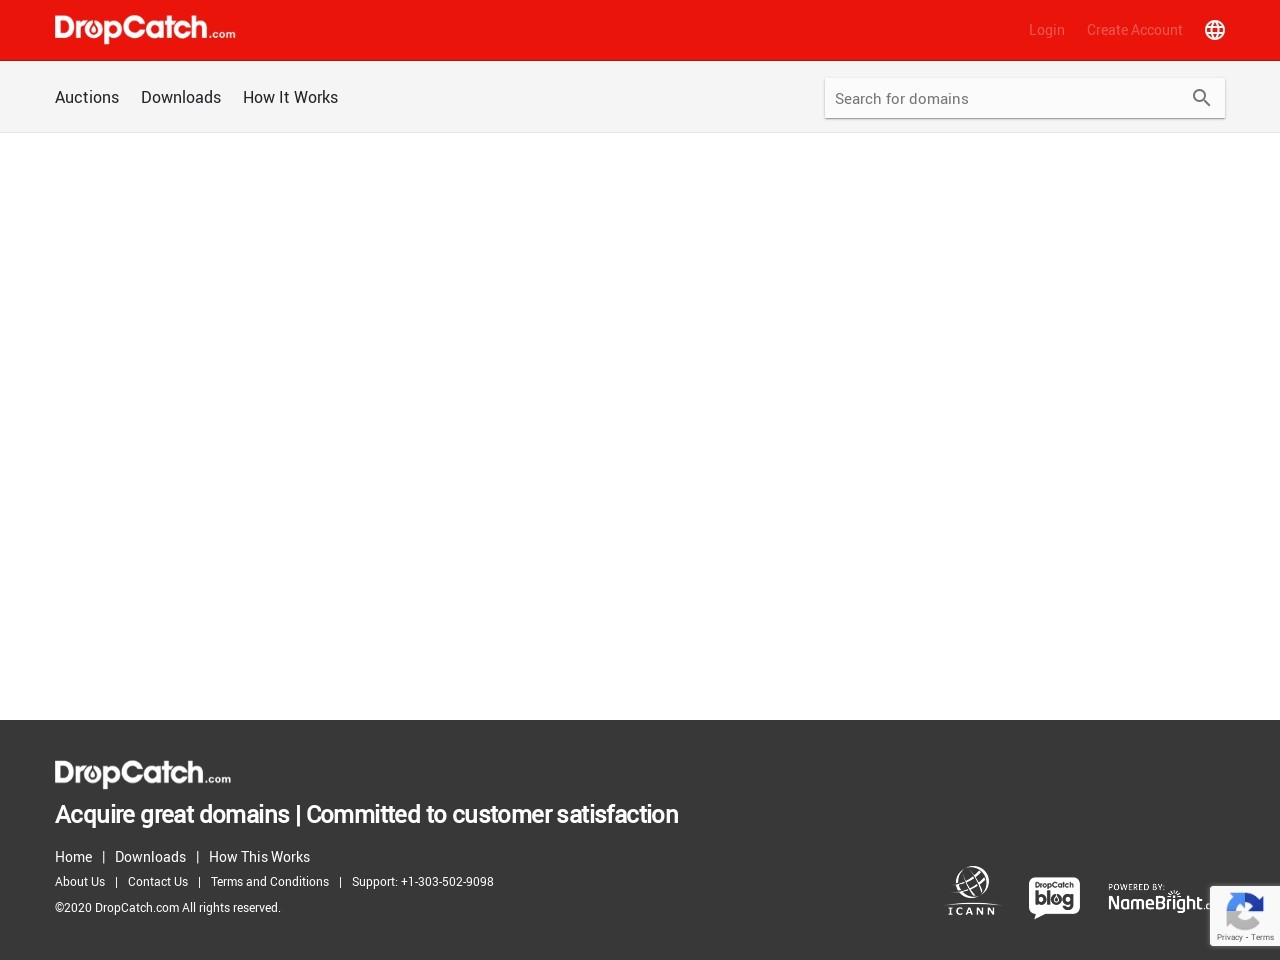Open the Downloads navigation item
The height and width of the screenshot is (960, 1280).
point(181,97)
